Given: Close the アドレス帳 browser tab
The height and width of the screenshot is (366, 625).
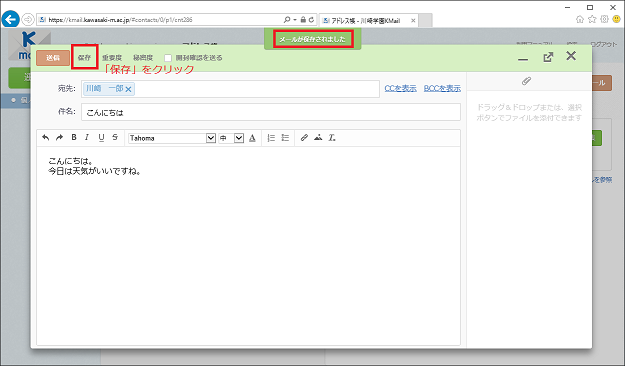Looking at the screenshot, I should pos(413,20).
